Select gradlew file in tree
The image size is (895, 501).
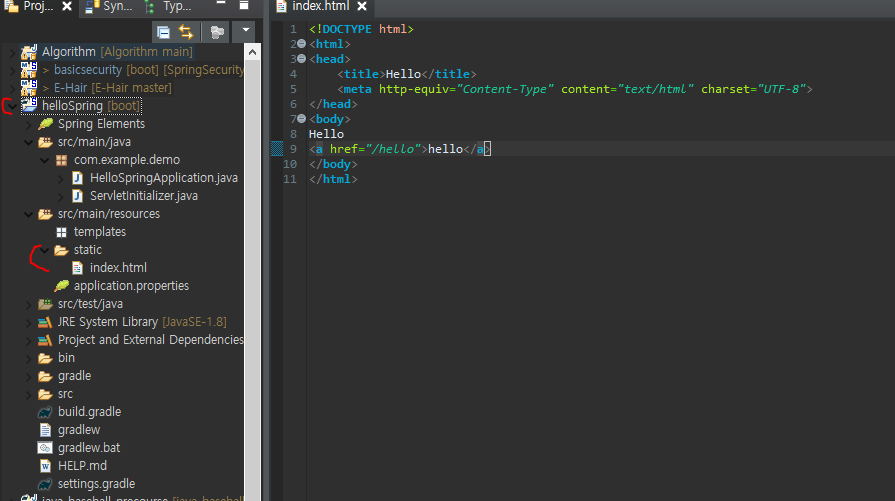point(79,430)
